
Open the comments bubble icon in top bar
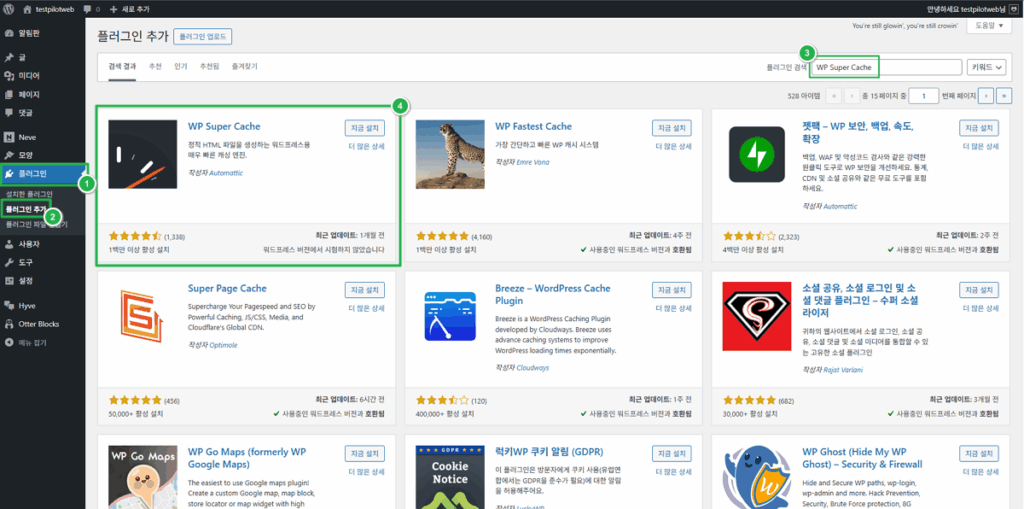click(x=89, y=9)
